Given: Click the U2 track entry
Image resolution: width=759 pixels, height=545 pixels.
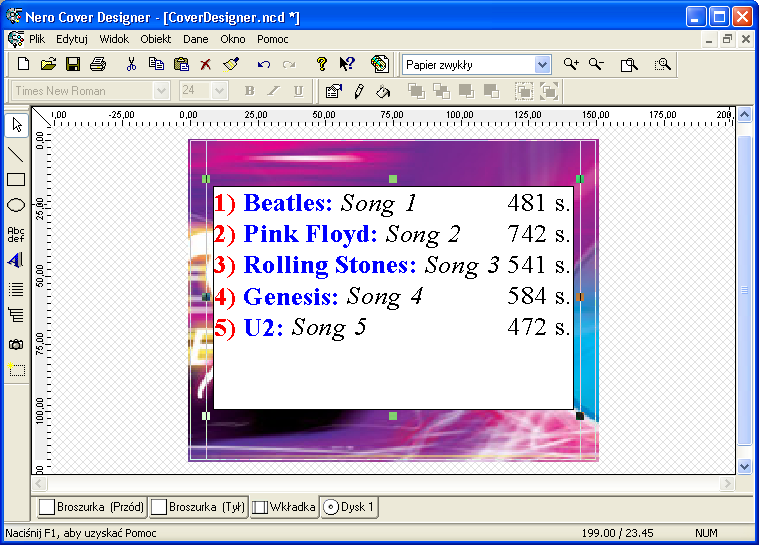Looking at the screenshot, I should (393, 328).
